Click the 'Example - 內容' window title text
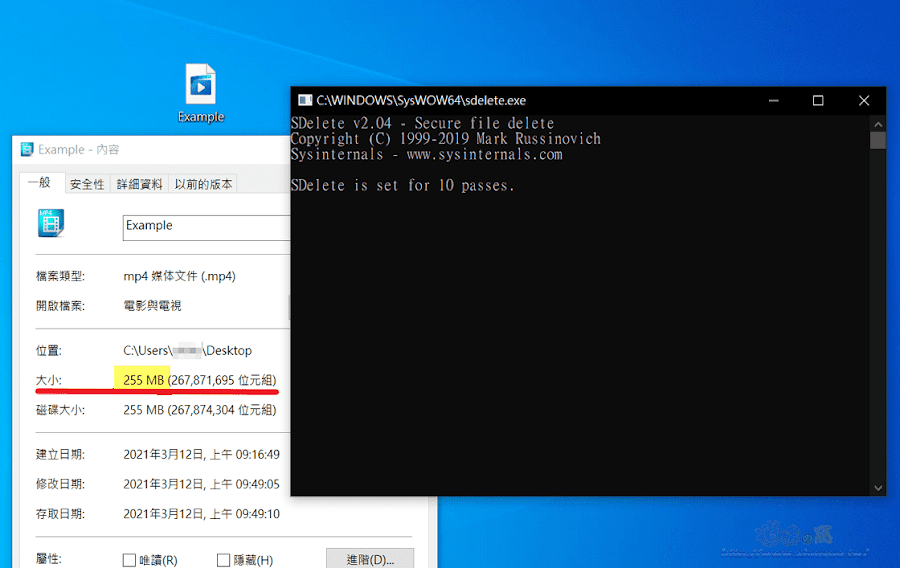This screenshot has width=900, height=568. click(79, 150)
